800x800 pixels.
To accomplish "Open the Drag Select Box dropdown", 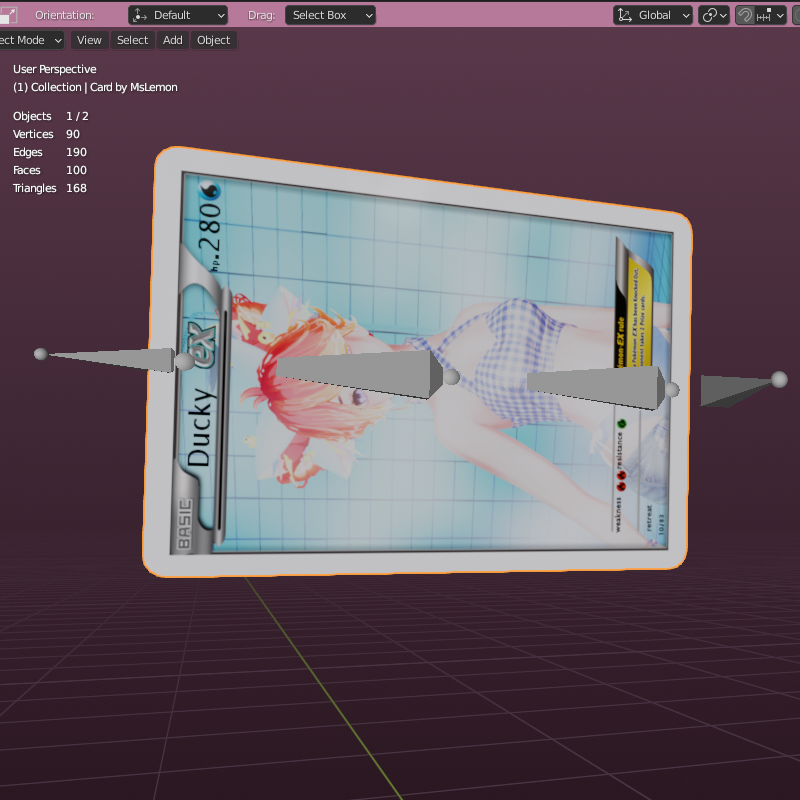I will point(330,15).
